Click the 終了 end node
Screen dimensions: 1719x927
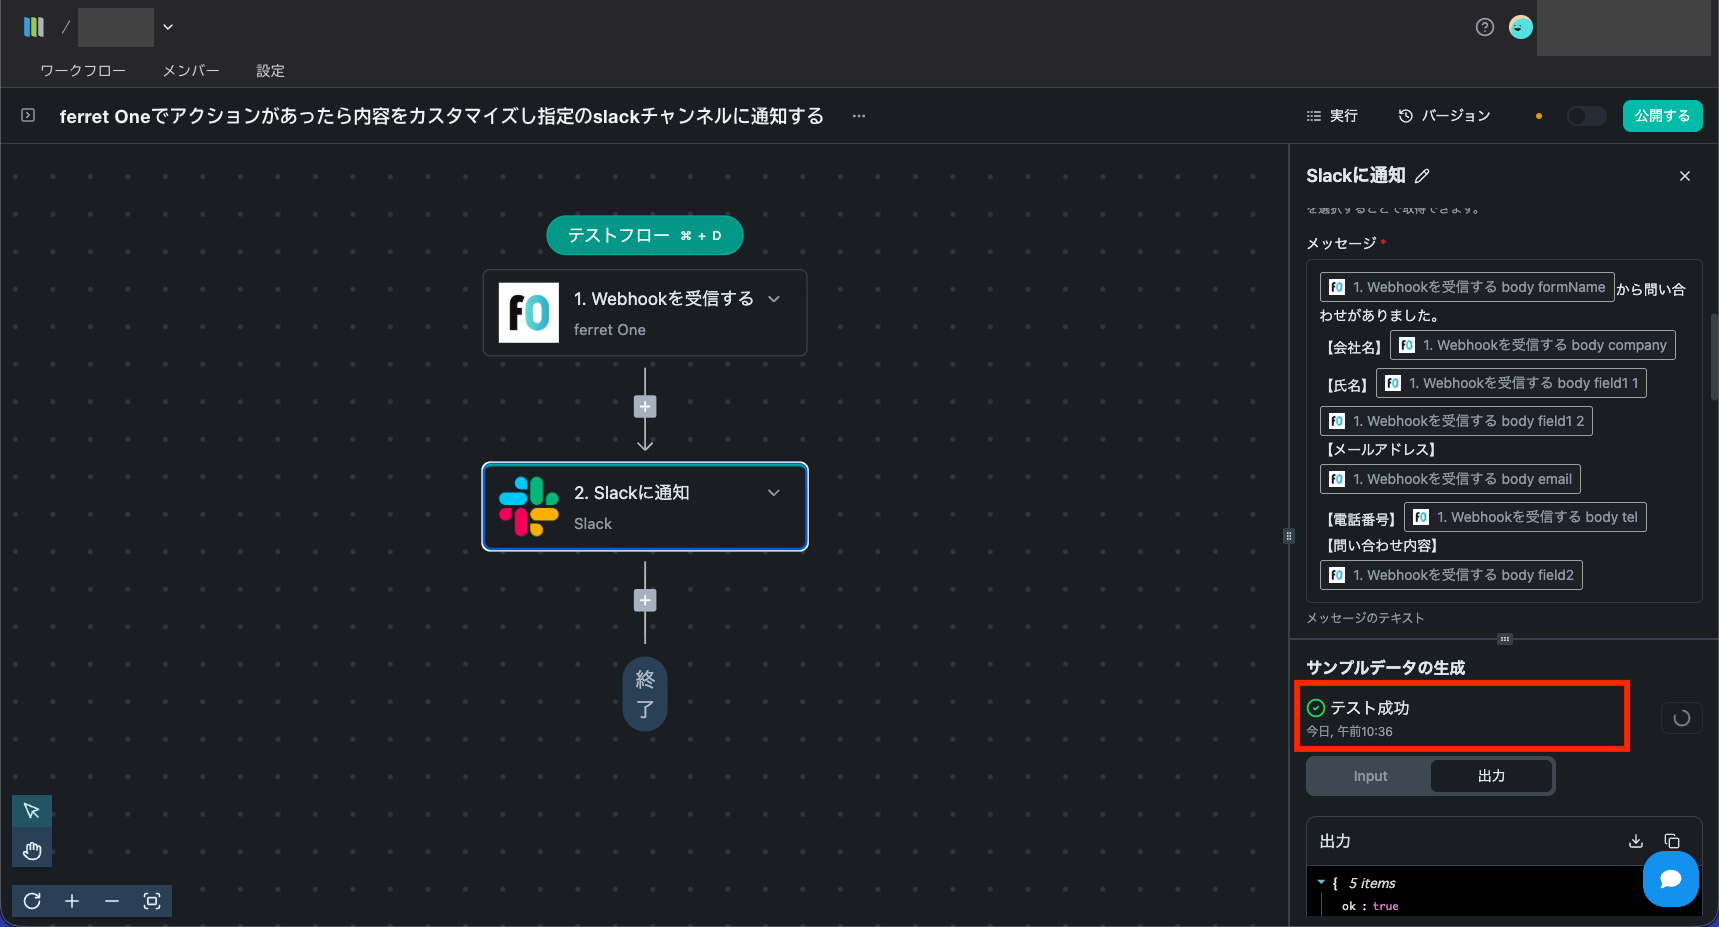645,694
